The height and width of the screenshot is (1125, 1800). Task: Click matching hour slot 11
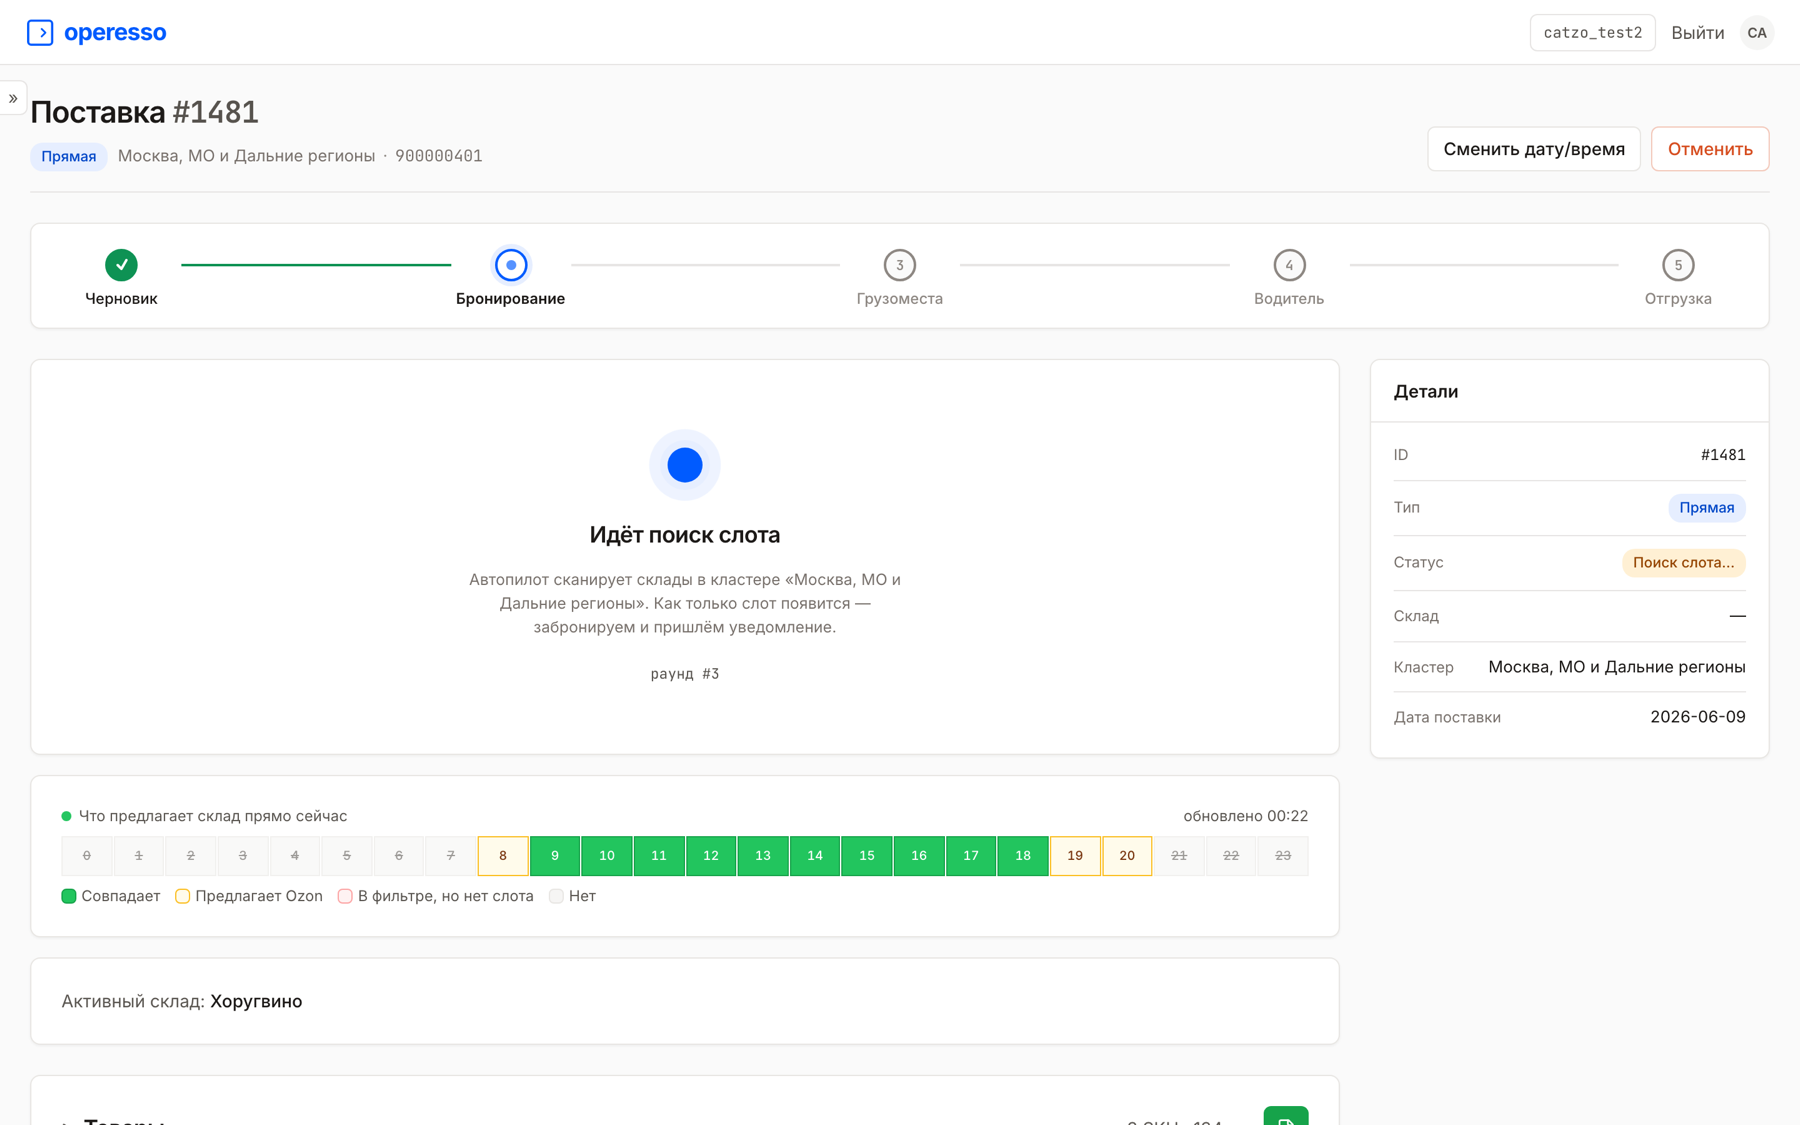coord(659,856)
